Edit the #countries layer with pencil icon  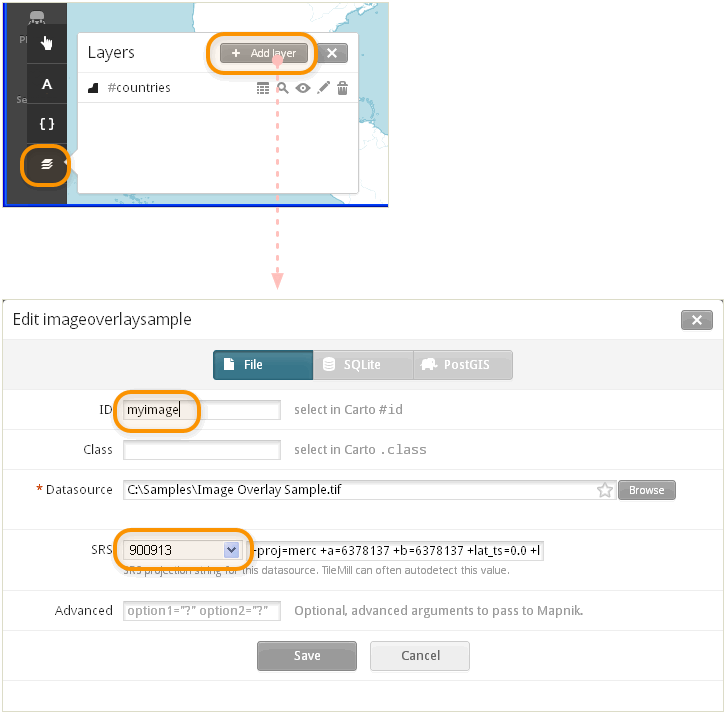click(x=323, y=87)
